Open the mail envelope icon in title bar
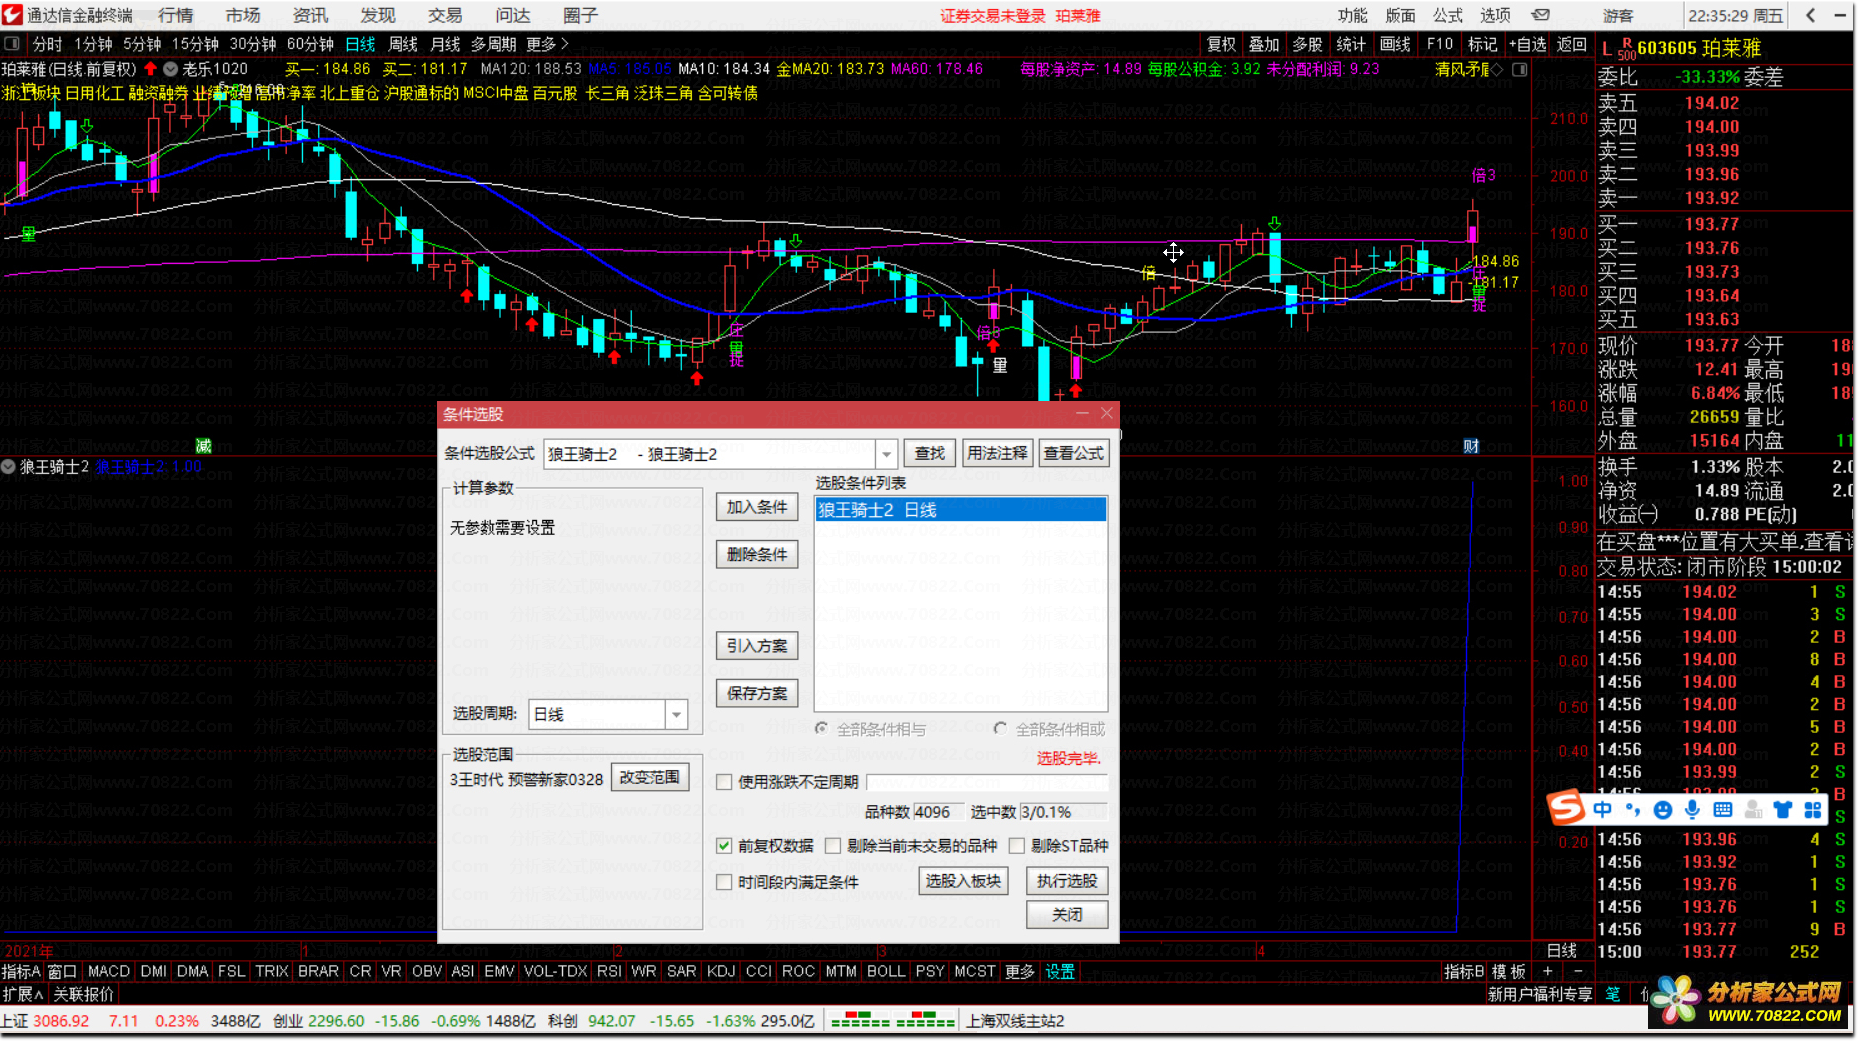1859x1041 pixels. pos(1541,15)
